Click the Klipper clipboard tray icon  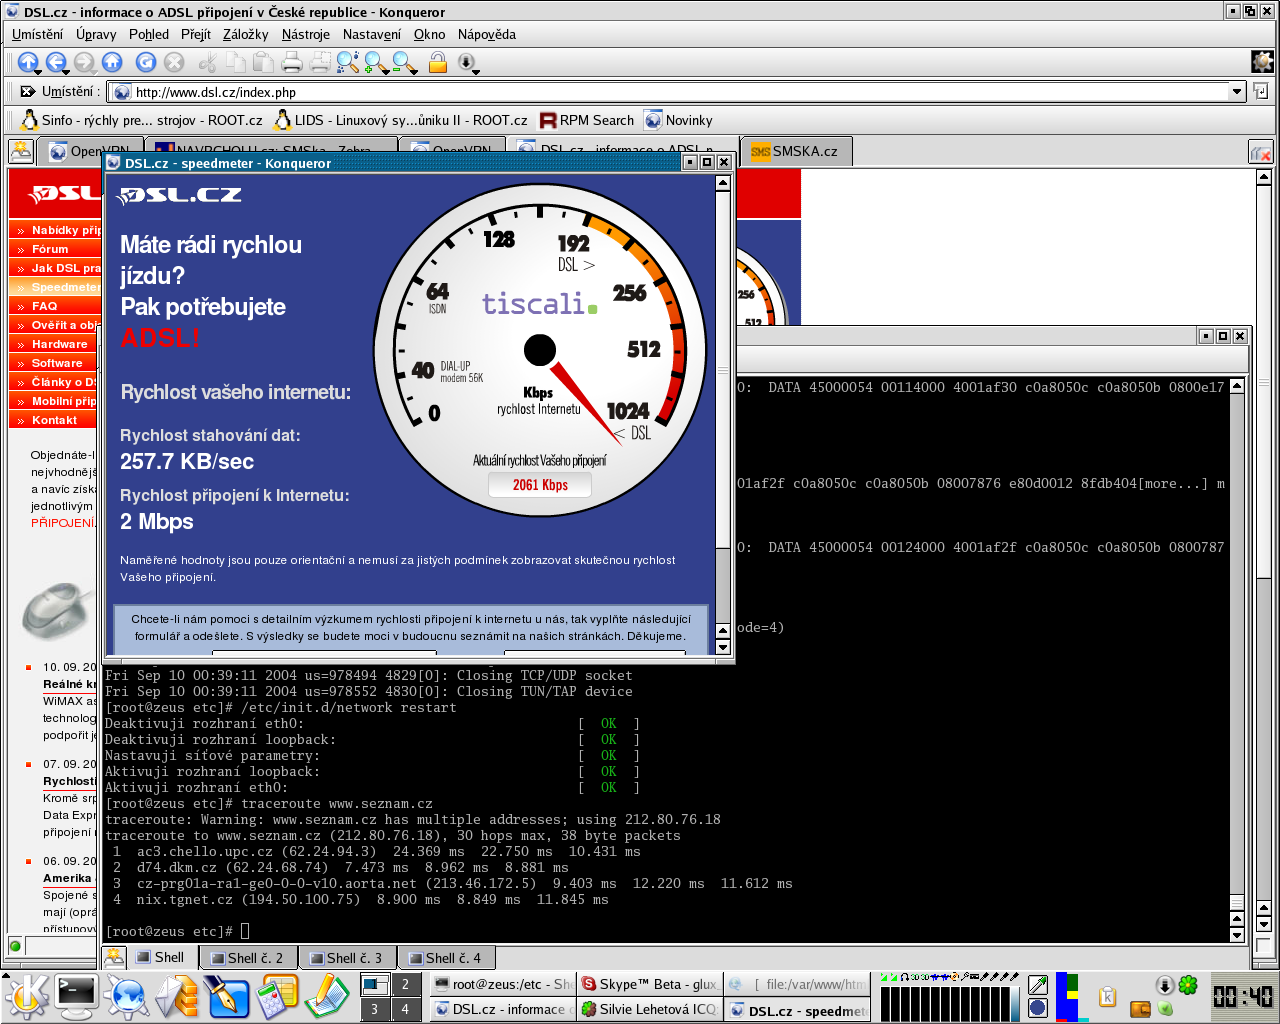(x=1107, y=996)
